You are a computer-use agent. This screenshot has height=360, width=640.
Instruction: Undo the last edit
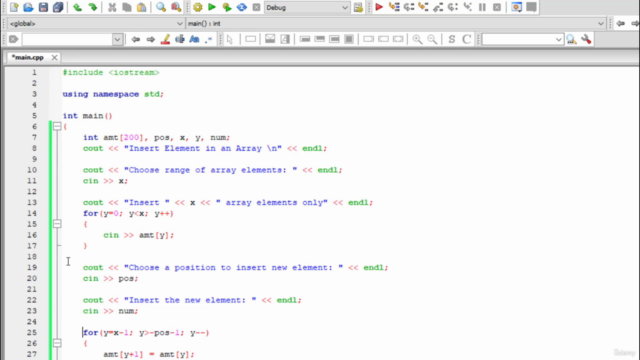pyautogui.click(x=78, y=7)
